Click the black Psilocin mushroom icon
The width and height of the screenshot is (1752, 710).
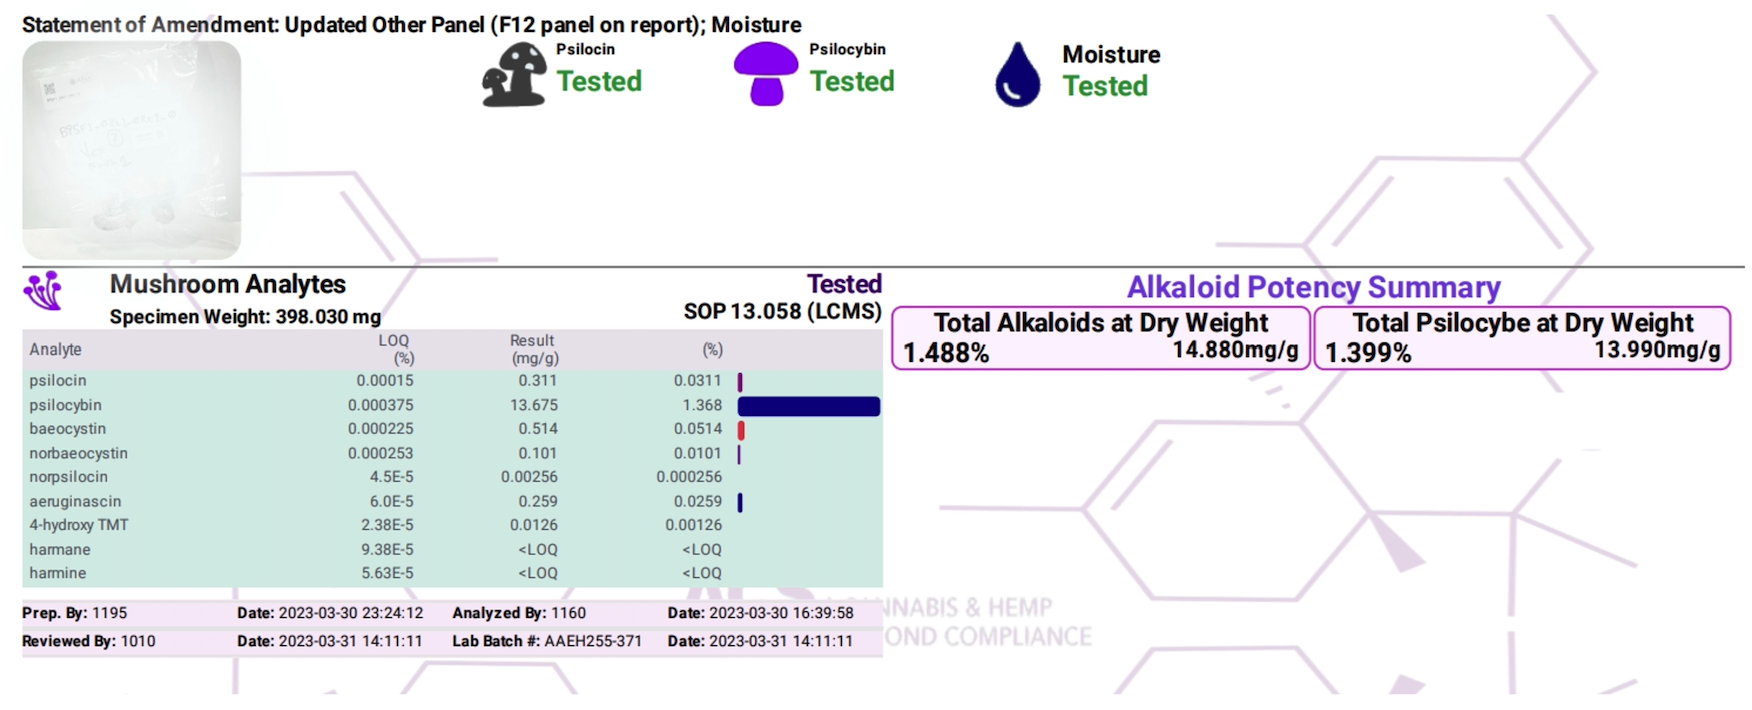coord(514,74)
